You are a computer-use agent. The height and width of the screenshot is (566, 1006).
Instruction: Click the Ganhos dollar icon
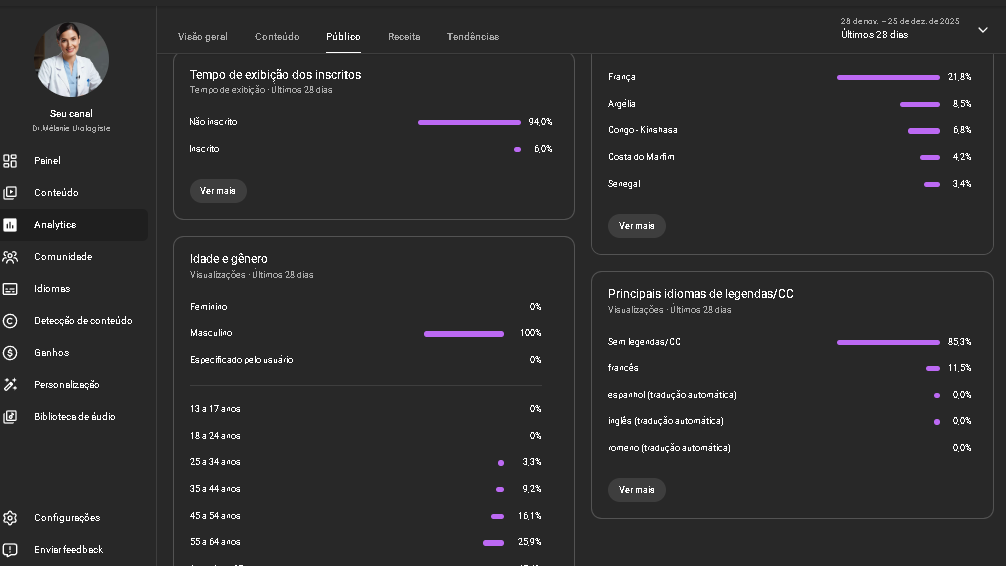pos(10,353)
